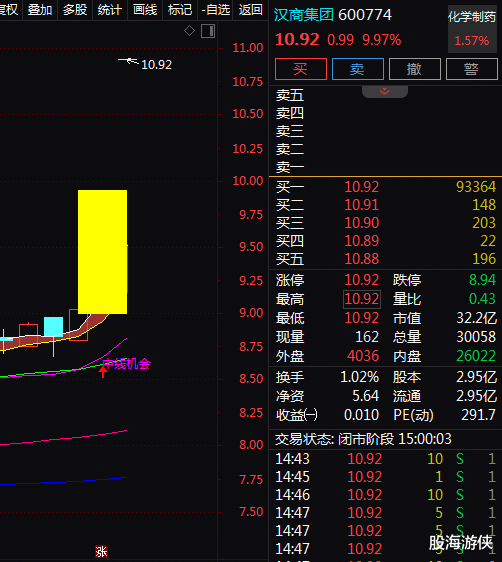
Task: Select the yellow limit-up candlestick
Action: [x=102, y=252]
